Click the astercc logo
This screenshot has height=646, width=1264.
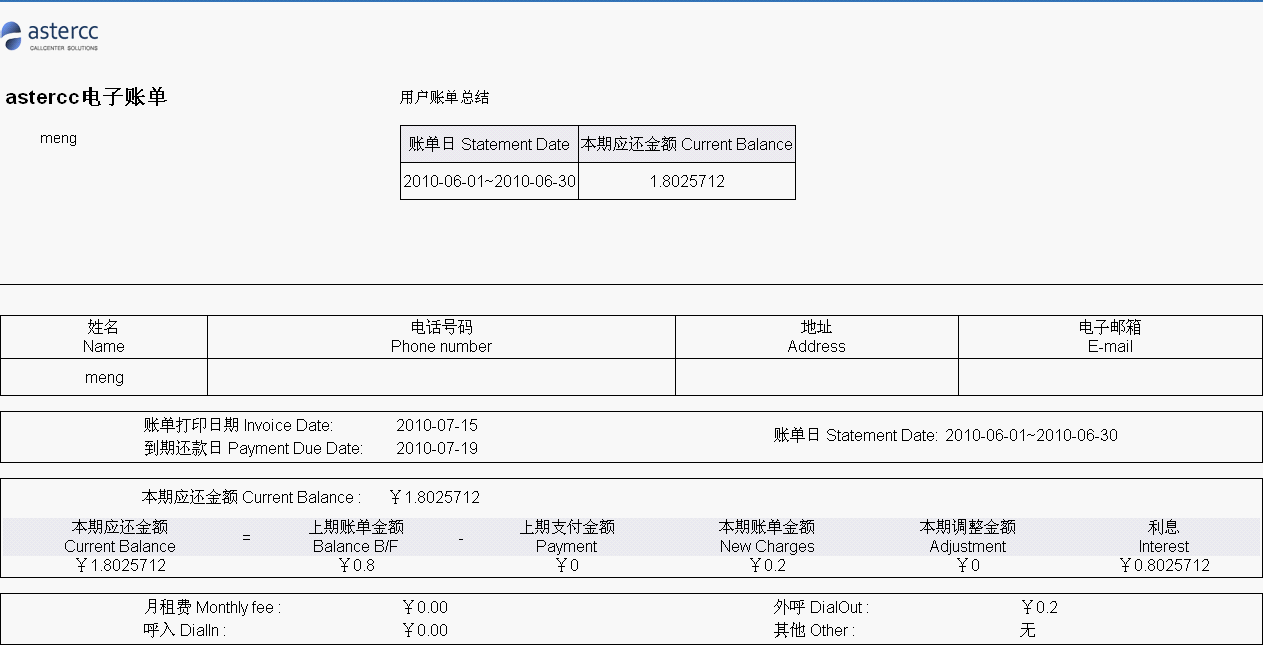[x=50, y=35]
